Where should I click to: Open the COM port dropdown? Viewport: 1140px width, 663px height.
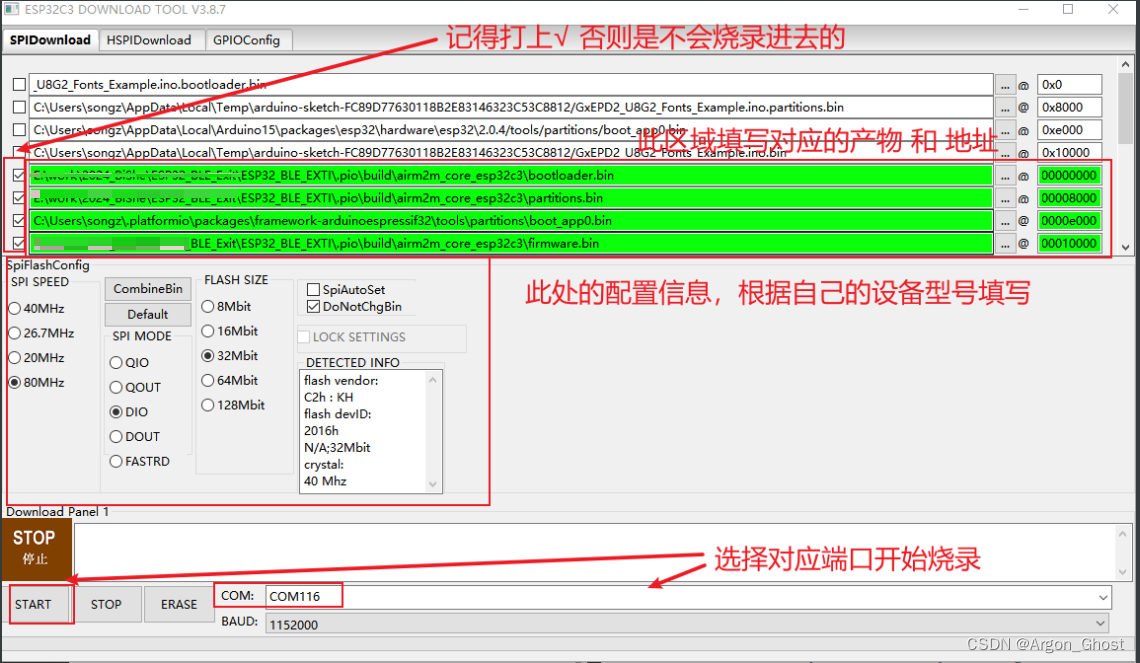[1102, 597]
